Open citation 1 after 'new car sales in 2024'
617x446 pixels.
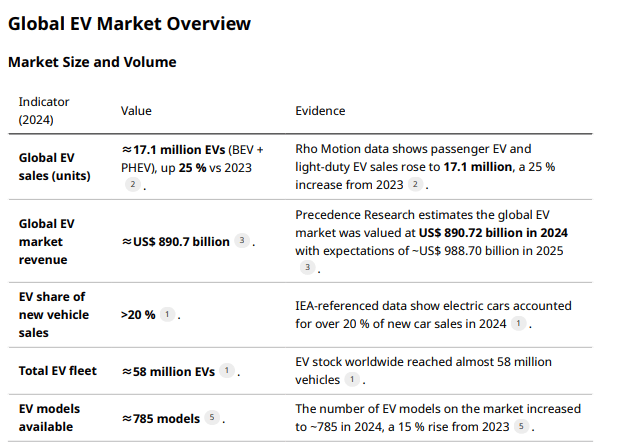(x=518, y=323)
